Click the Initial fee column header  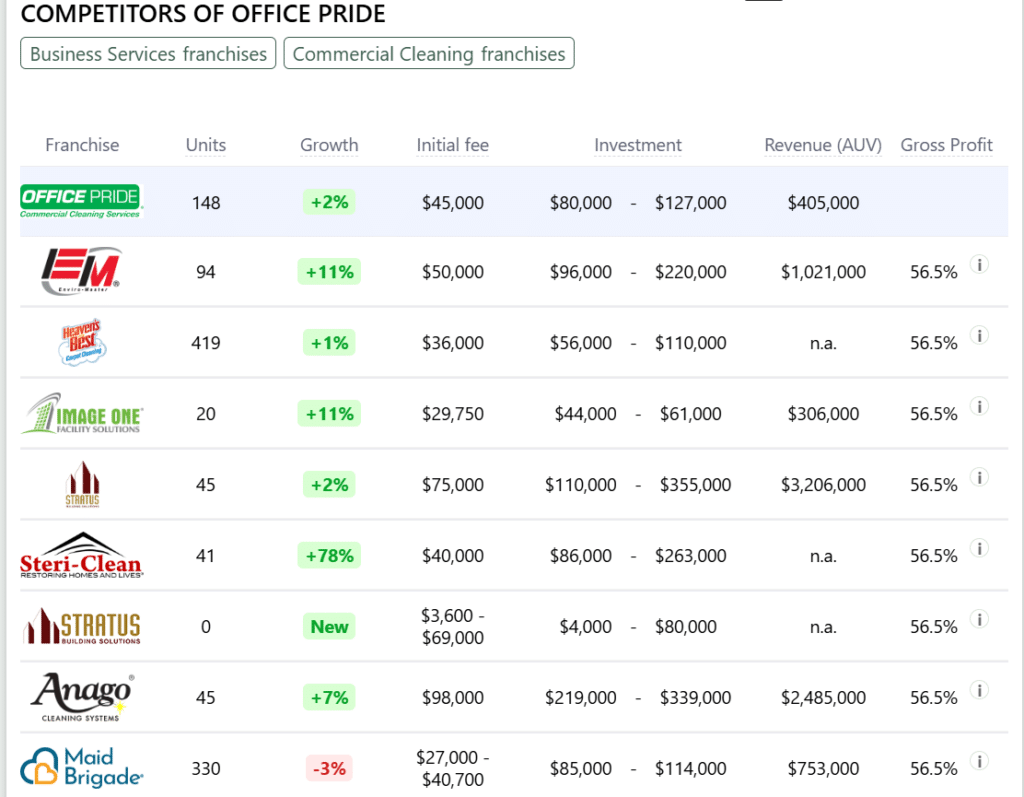(453, 145)
